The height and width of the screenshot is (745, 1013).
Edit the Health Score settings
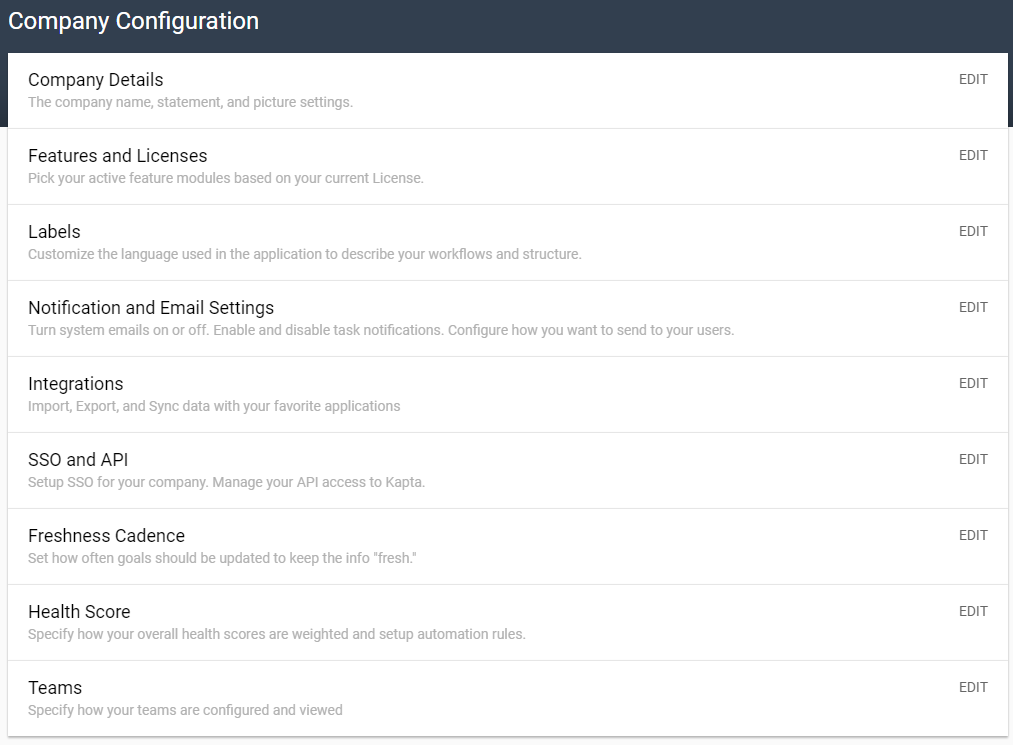pyautogui.click(x=972, y=612)
